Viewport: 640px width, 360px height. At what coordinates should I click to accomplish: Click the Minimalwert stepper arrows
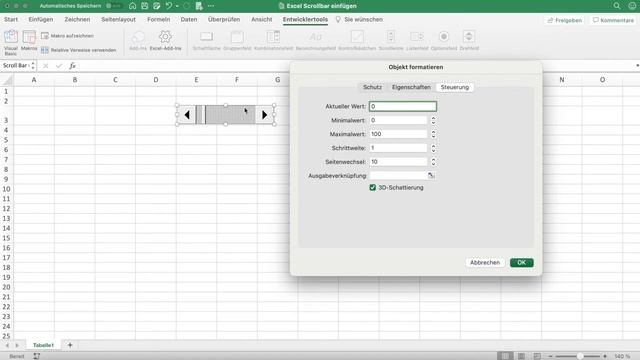click(433, 120)
